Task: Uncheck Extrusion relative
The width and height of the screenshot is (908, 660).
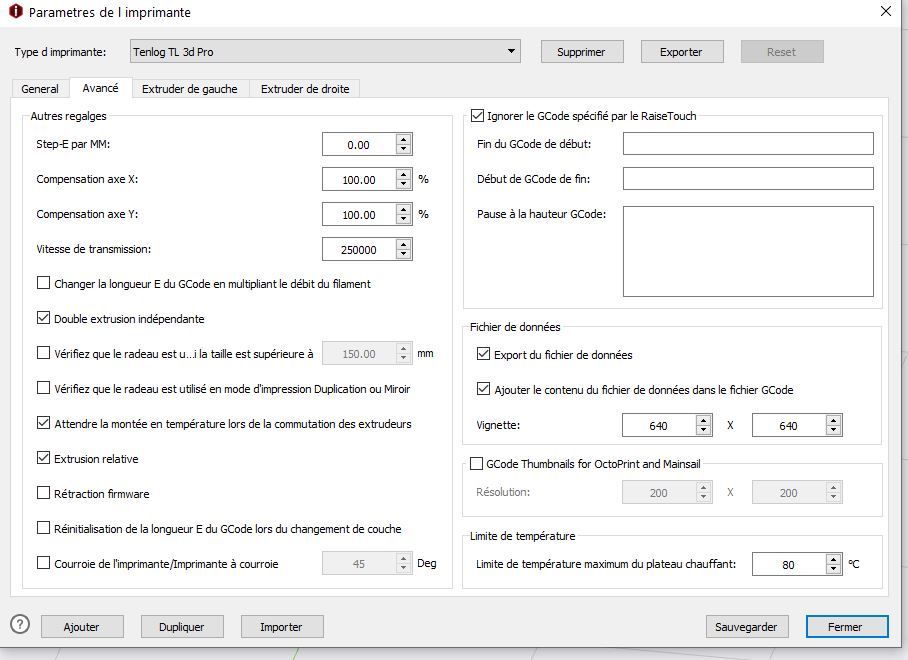Action: [43, 458]
